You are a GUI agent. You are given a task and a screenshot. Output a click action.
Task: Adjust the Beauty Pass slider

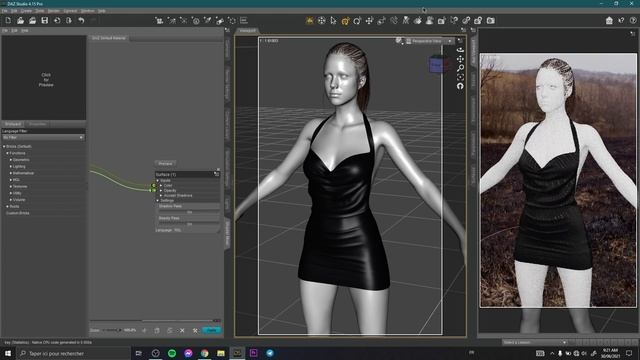point(189,224)
